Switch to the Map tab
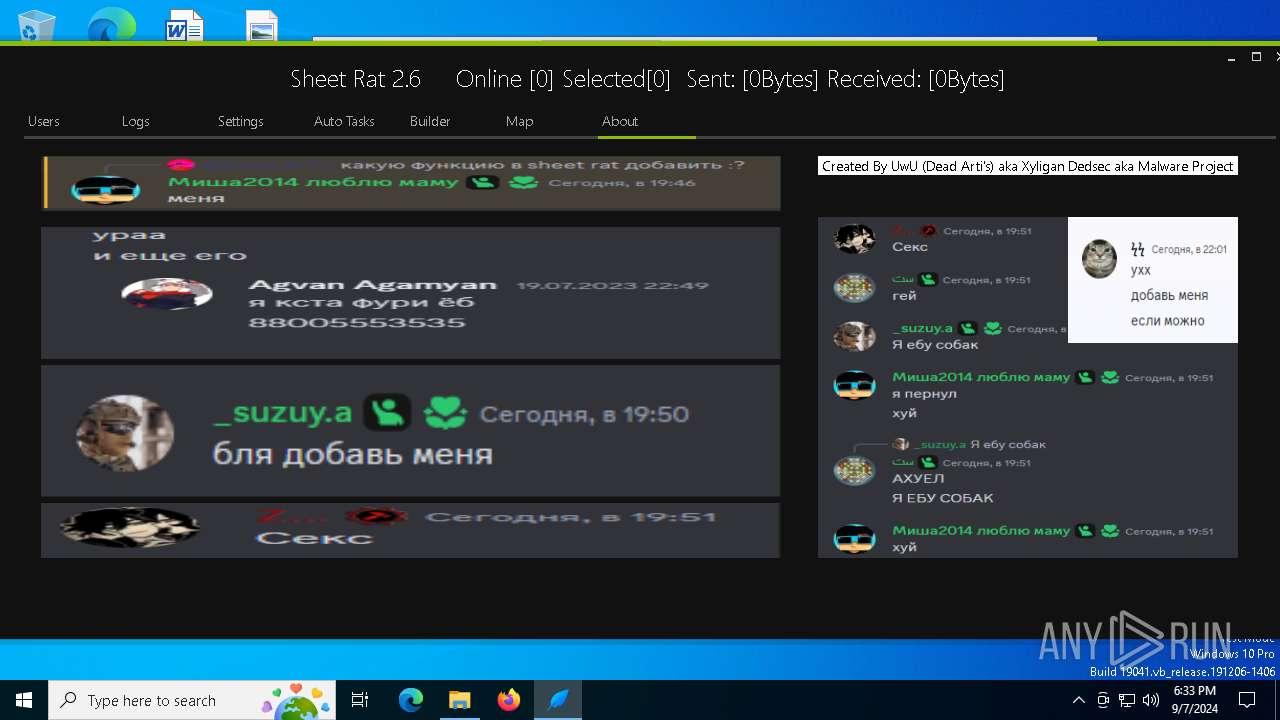 [x=520, y=121]
